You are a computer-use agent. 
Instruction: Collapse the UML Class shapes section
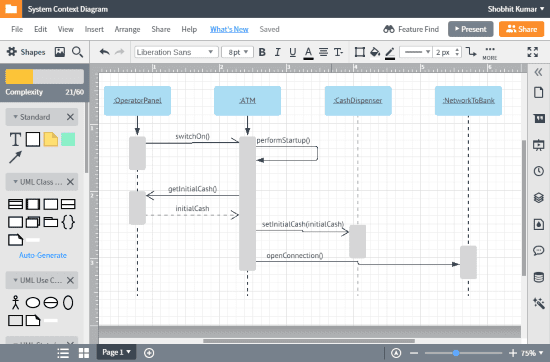(15, 182)
